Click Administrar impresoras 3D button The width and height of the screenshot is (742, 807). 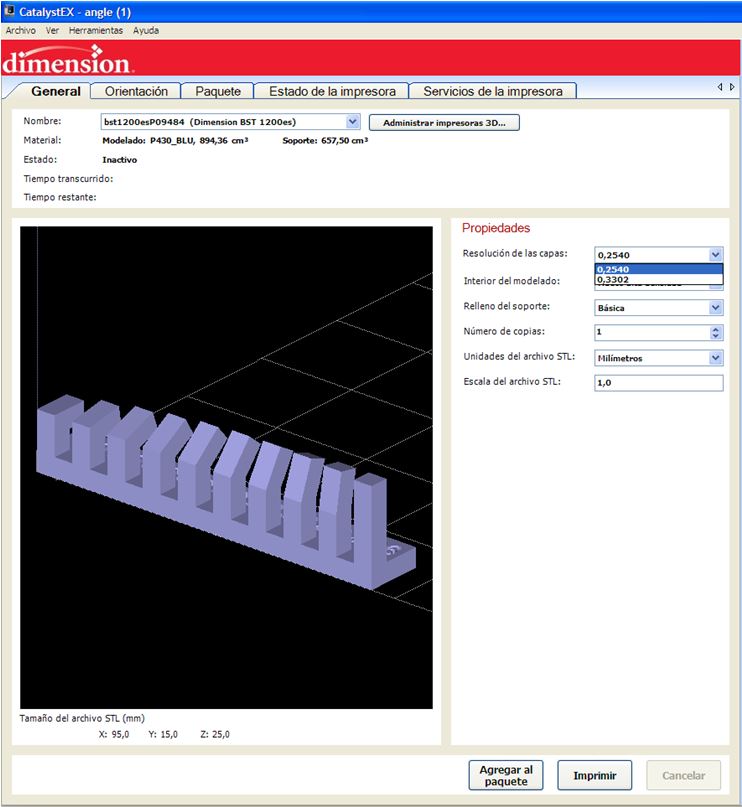tap(444, 122)
